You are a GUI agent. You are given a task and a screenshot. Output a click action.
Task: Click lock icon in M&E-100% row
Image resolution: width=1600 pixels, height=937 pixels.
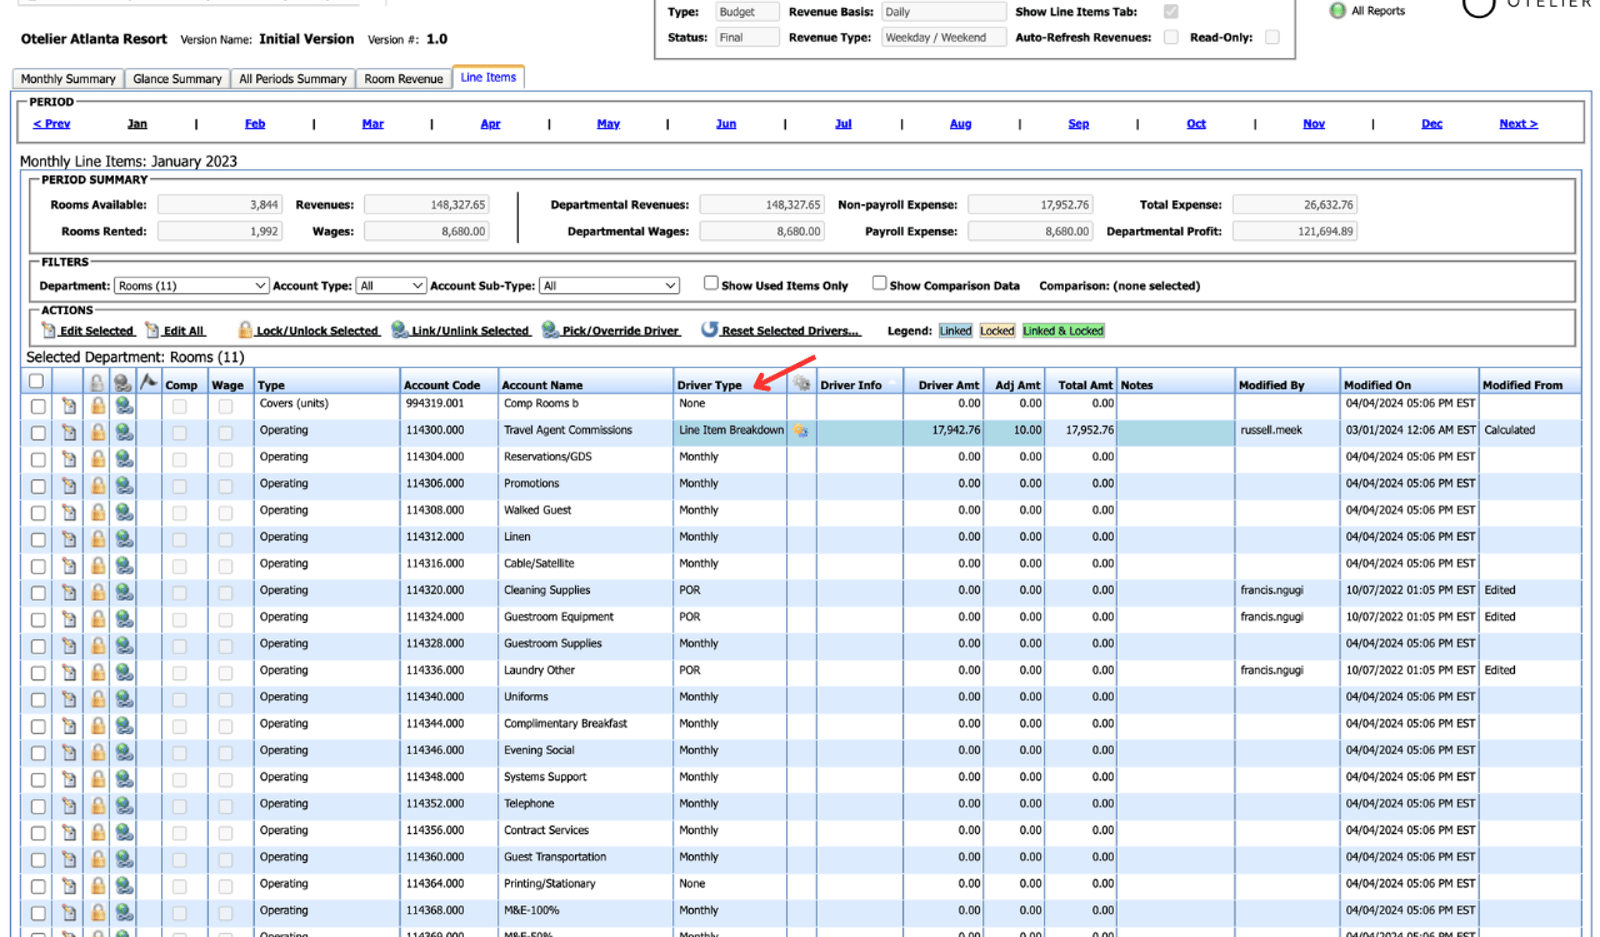(x=97, y=912)
